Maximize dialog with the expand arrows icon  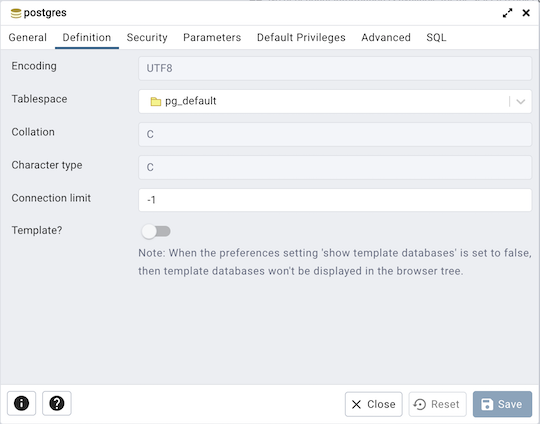tap(507, 13)
